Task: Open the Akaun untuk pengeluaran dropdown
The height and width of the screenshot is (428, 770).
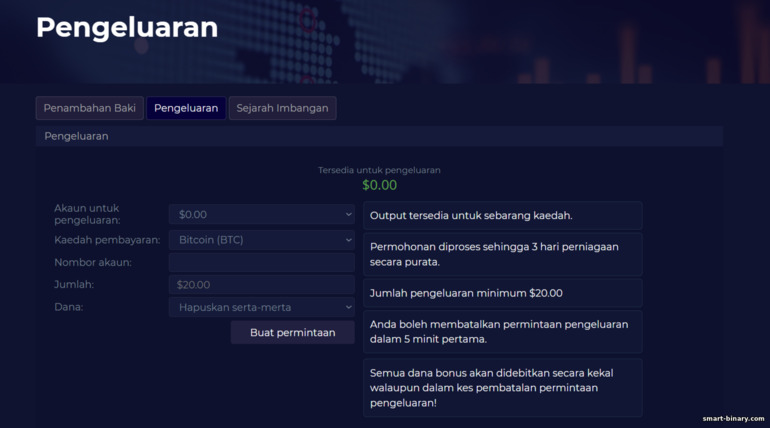Action: [262, 214]
